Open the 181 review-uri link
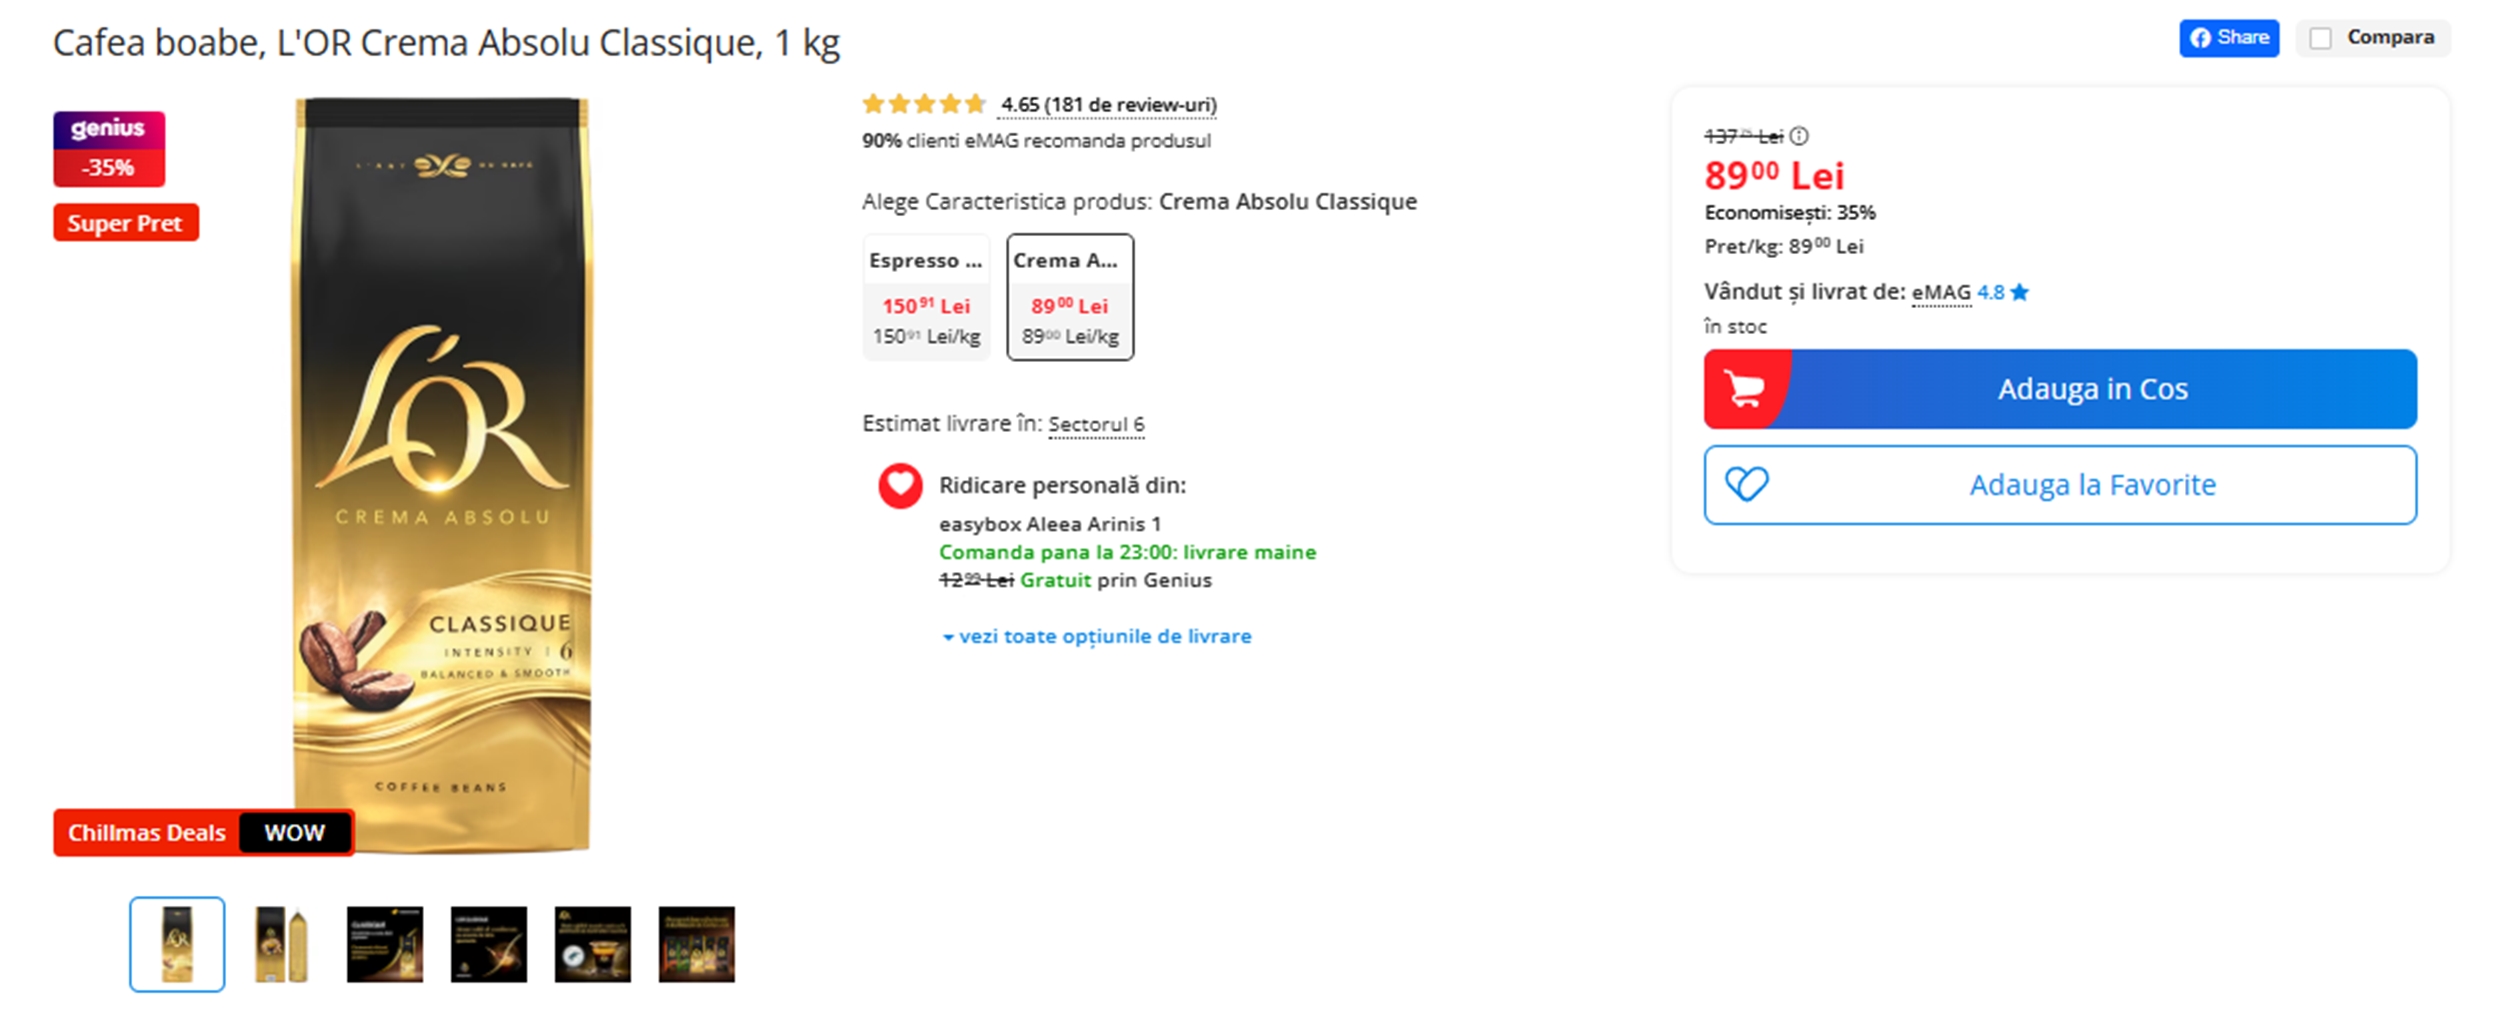This screenshot has height=1015, width=2500. click(x=1108, y=104)
